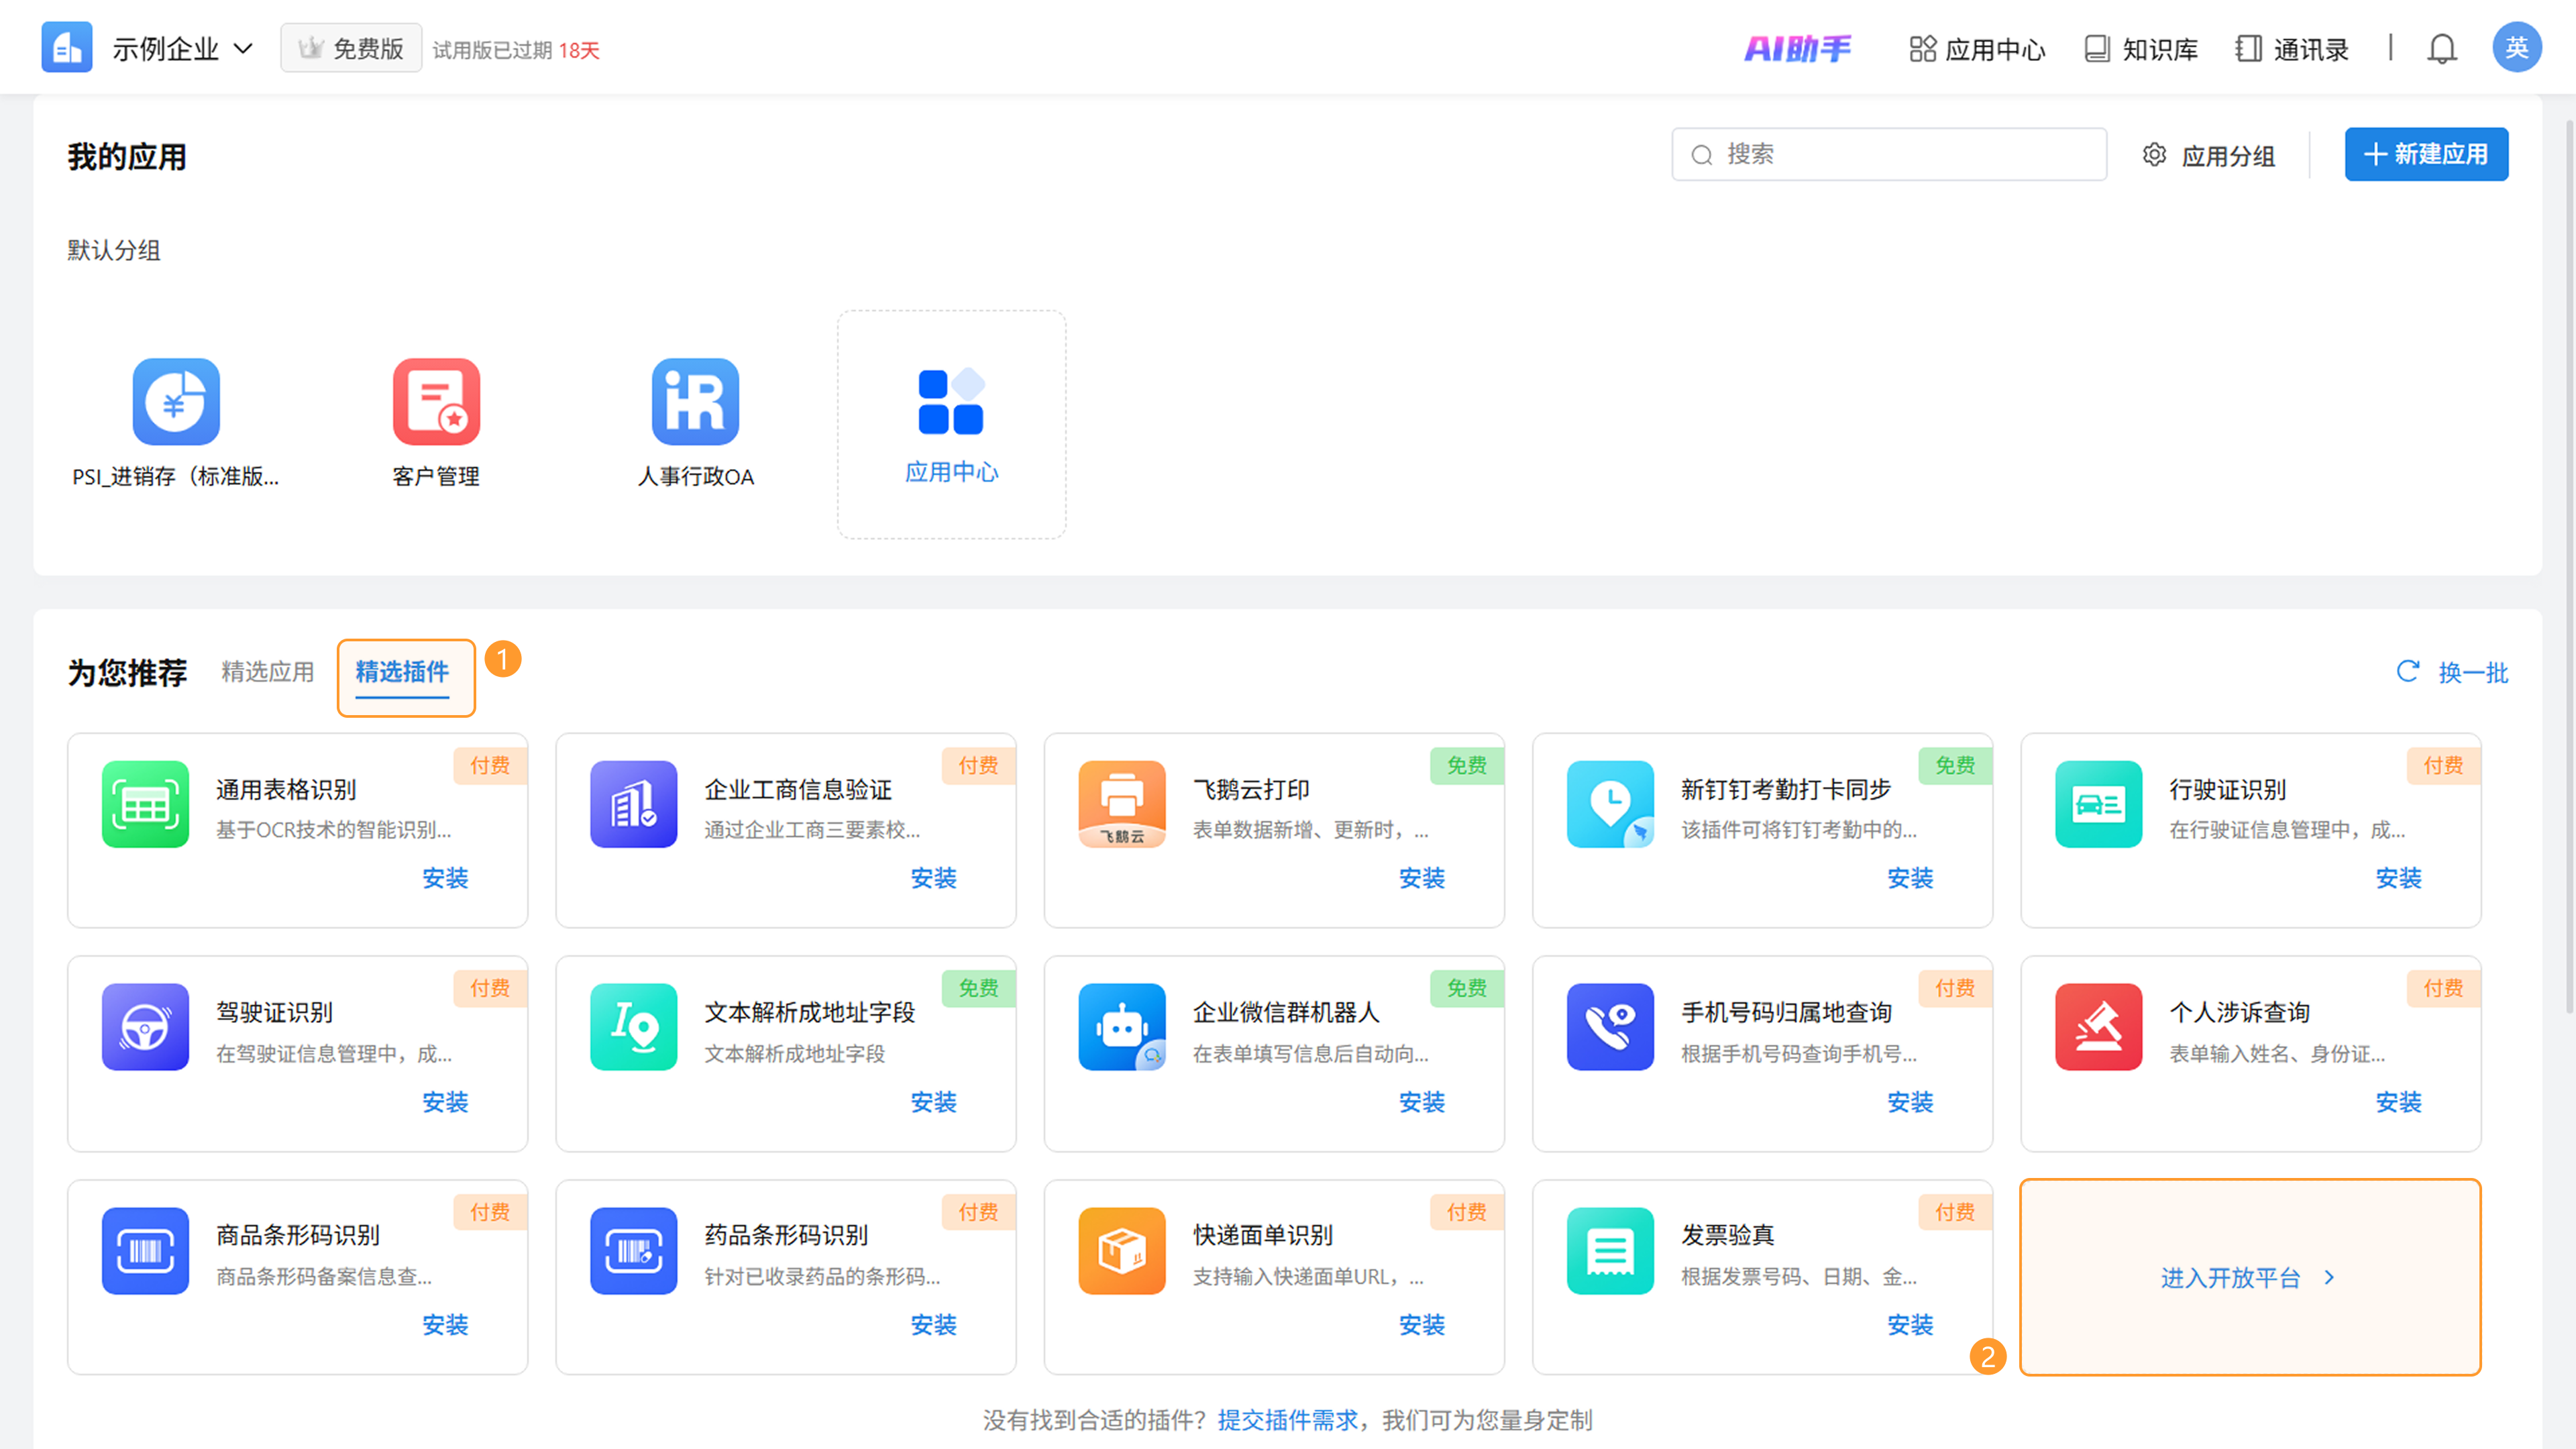The width and height of the screenshot is (2576, 1449).
Task: Launch the 人事行政OA app
Action: pos(695,401)
